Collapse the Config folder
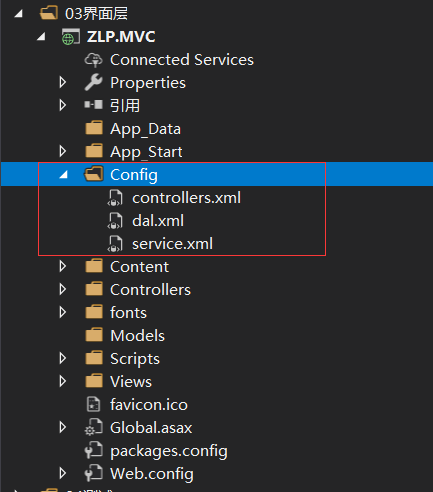This screenshot has height=492, width=433. [x=64, y=174]
